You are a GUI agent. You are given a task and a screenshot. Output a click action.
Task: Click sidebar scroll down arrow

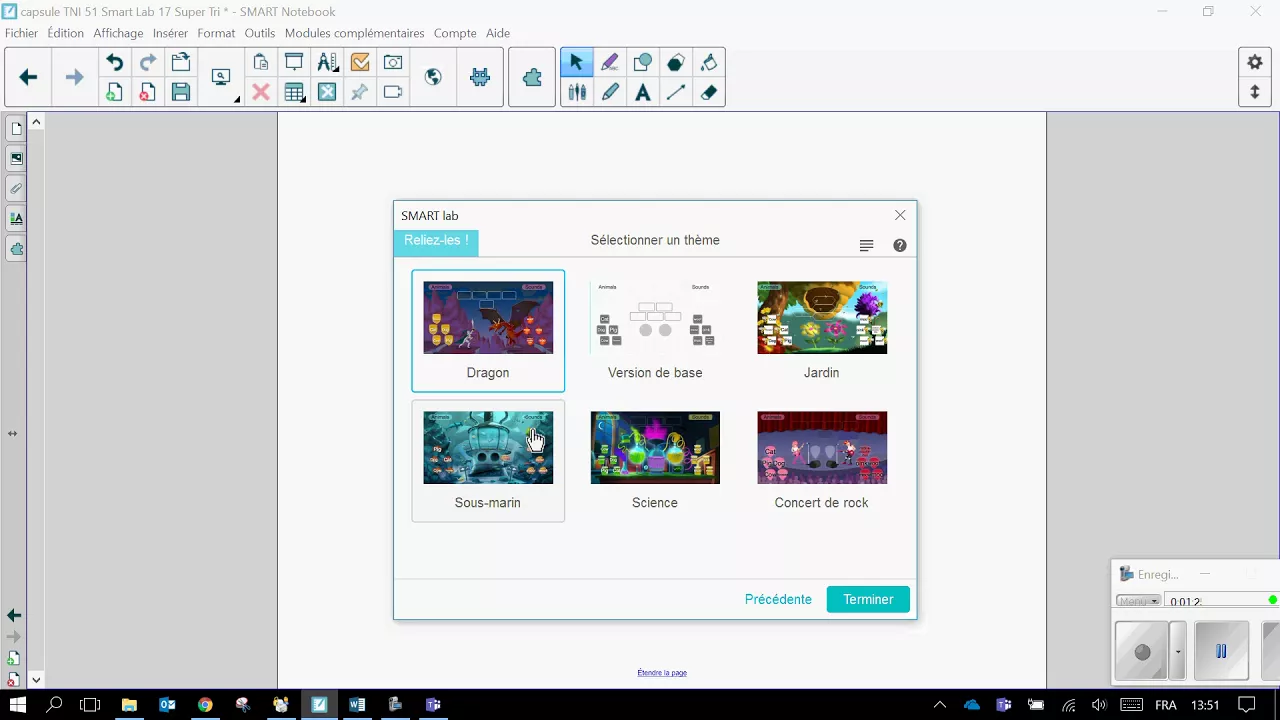click(36, 680)
